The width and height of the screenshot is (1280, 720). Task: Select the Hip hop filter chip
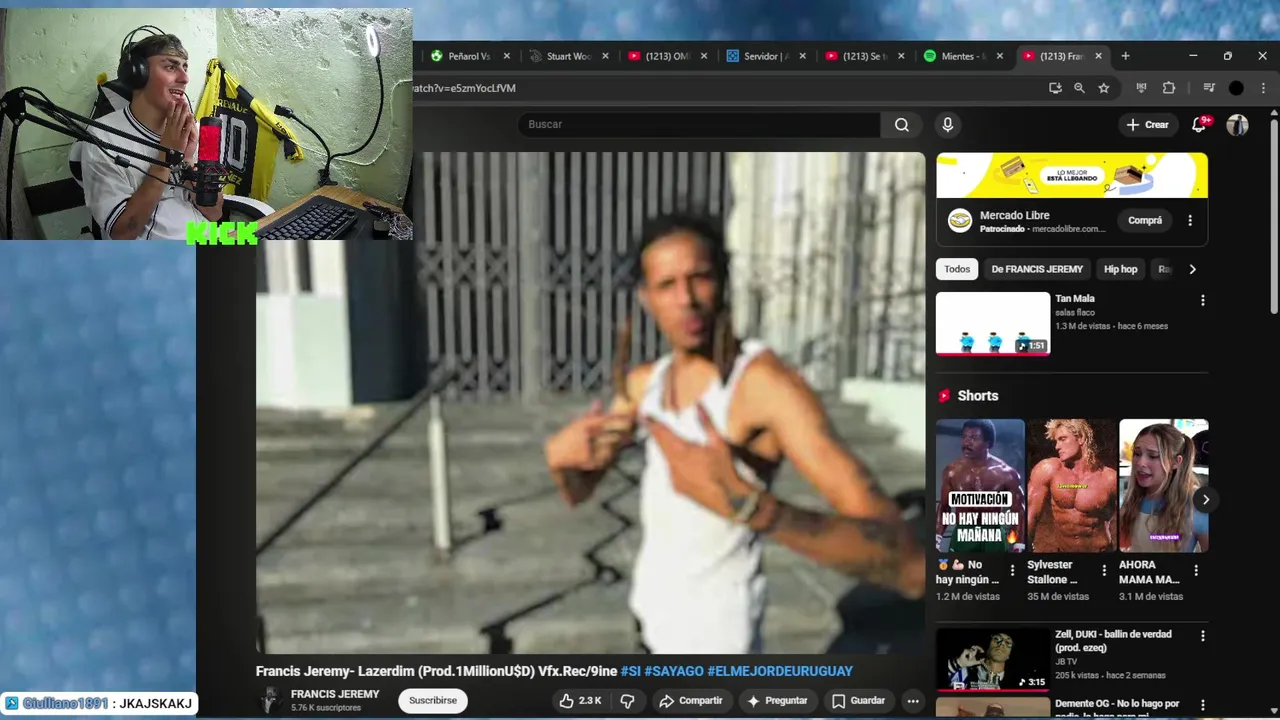click(1120, 269)
